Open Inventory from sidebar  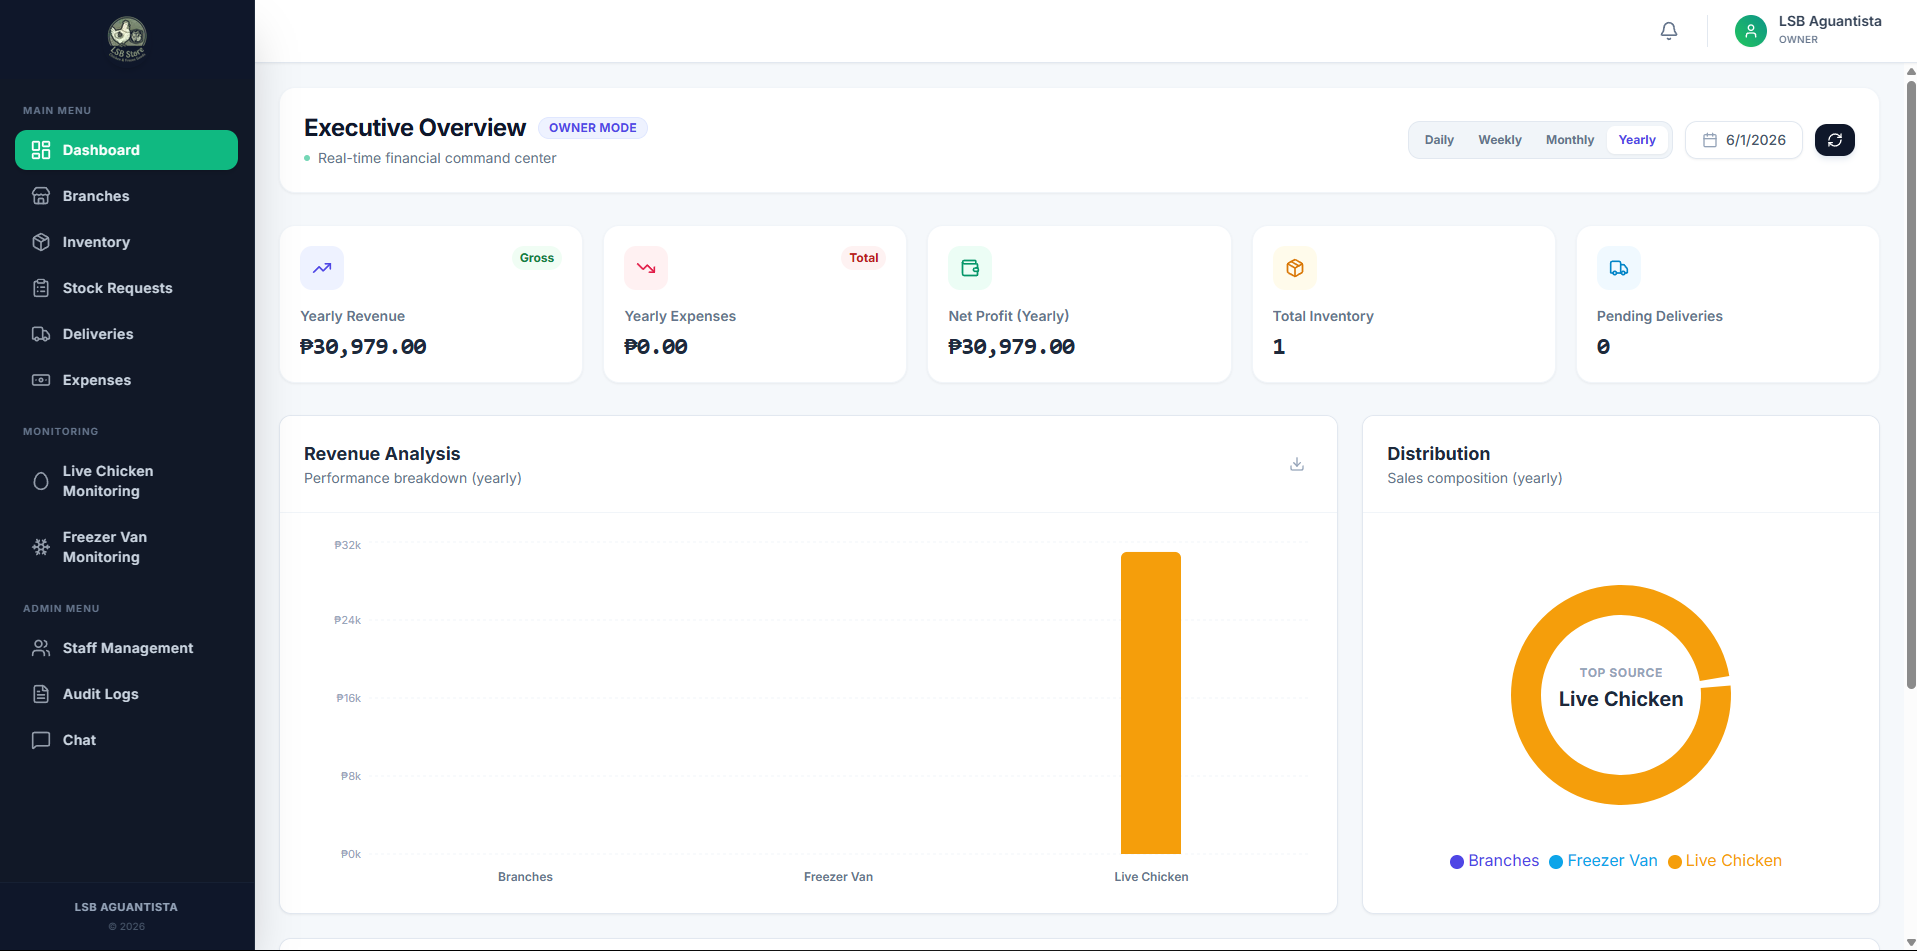pos(126,242)
